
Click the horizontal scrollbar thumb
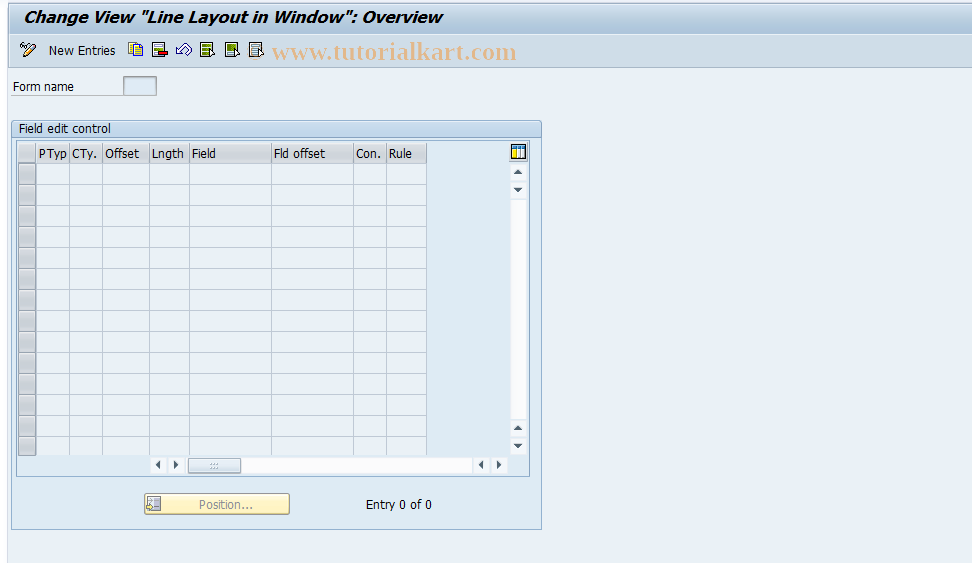tap(214, 466)
